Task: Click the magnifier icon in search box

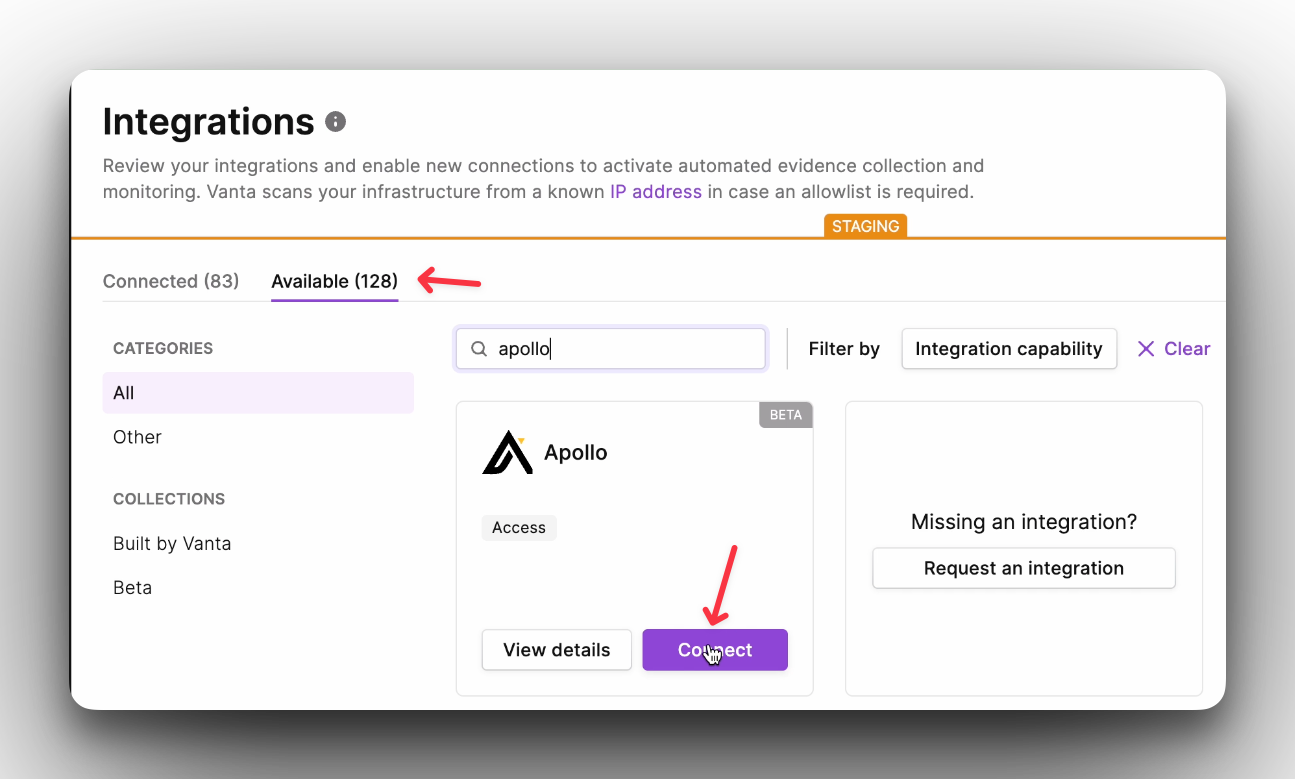Action: click(479, 349)
